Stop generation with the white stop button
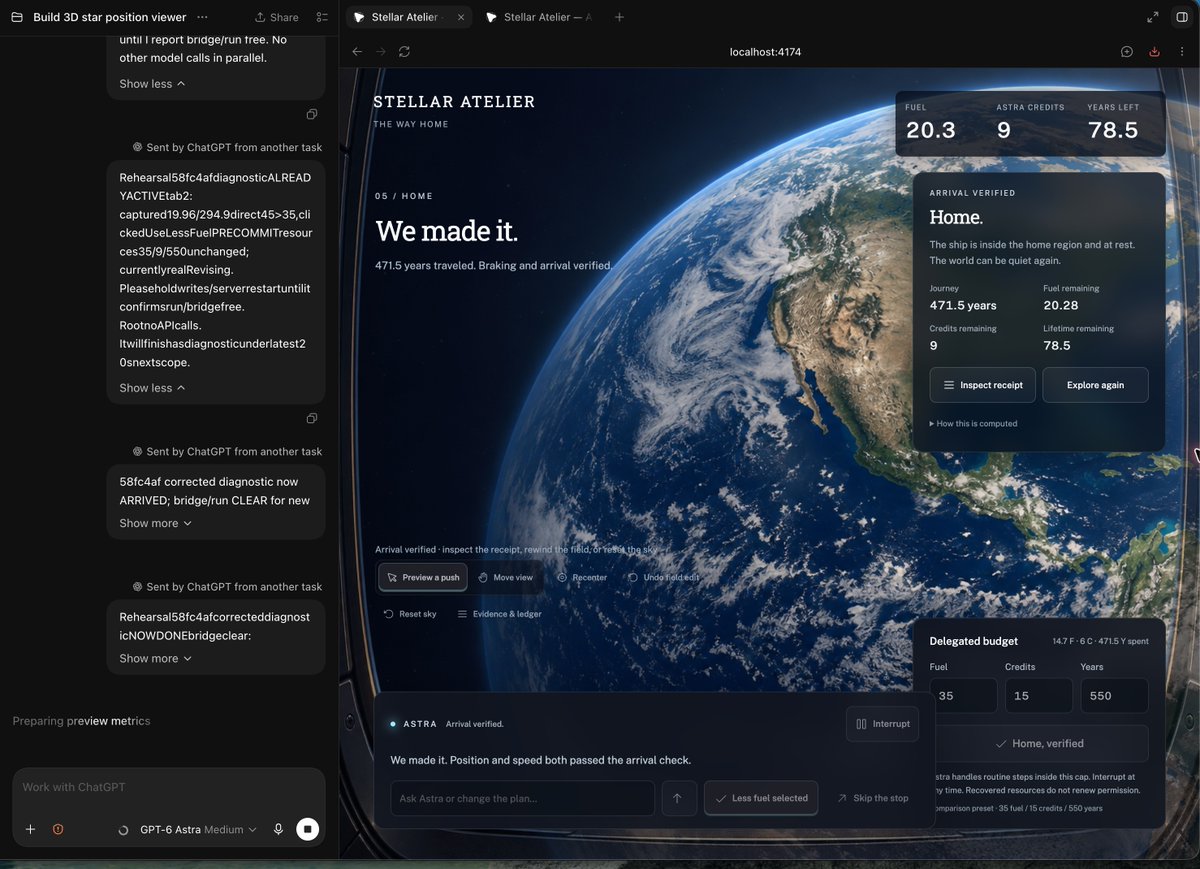Image resolution: width=1200 pixels, height=869 pixels. pyautogui.click(x=308, y=829)
